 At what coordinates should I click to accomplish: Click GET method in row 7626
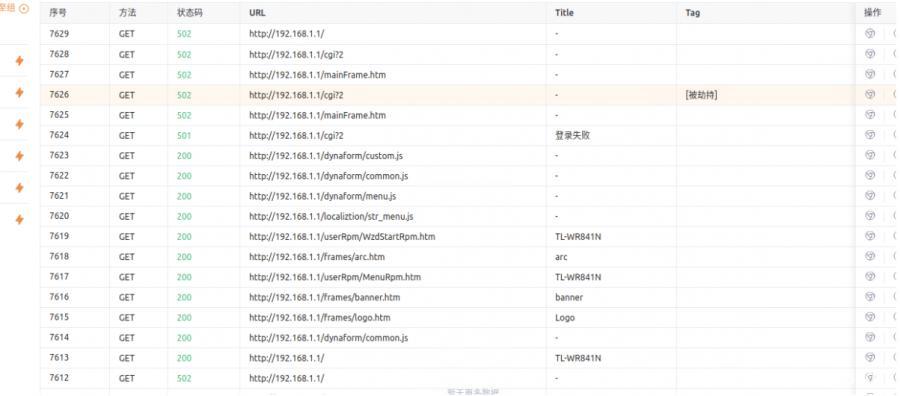[127, 95]
